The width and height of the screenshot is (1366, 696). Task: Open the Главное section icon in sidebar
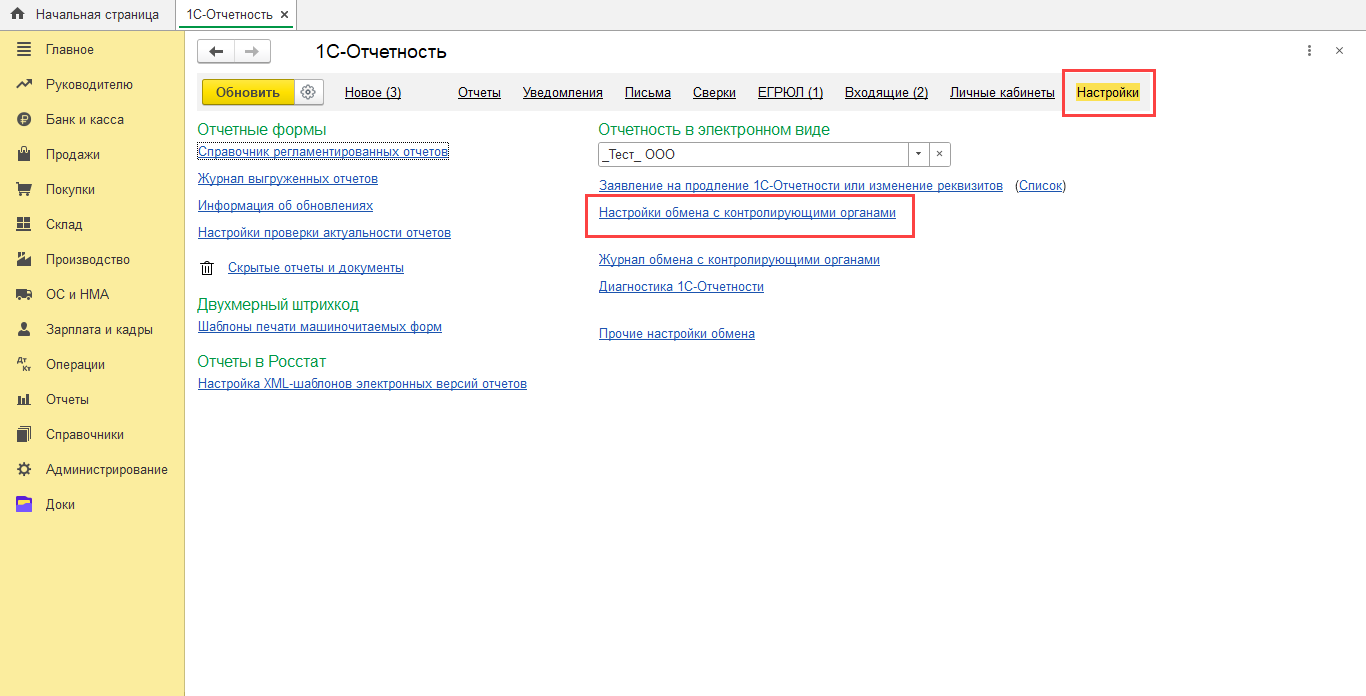24,49
